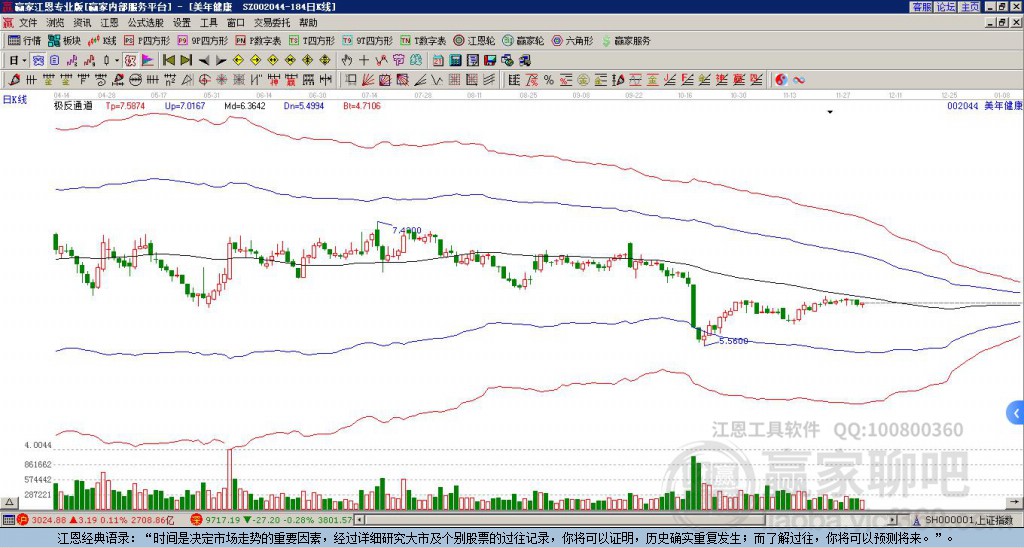Select the percent % retracement tool
1024x548 pixels.
point(549,80)
